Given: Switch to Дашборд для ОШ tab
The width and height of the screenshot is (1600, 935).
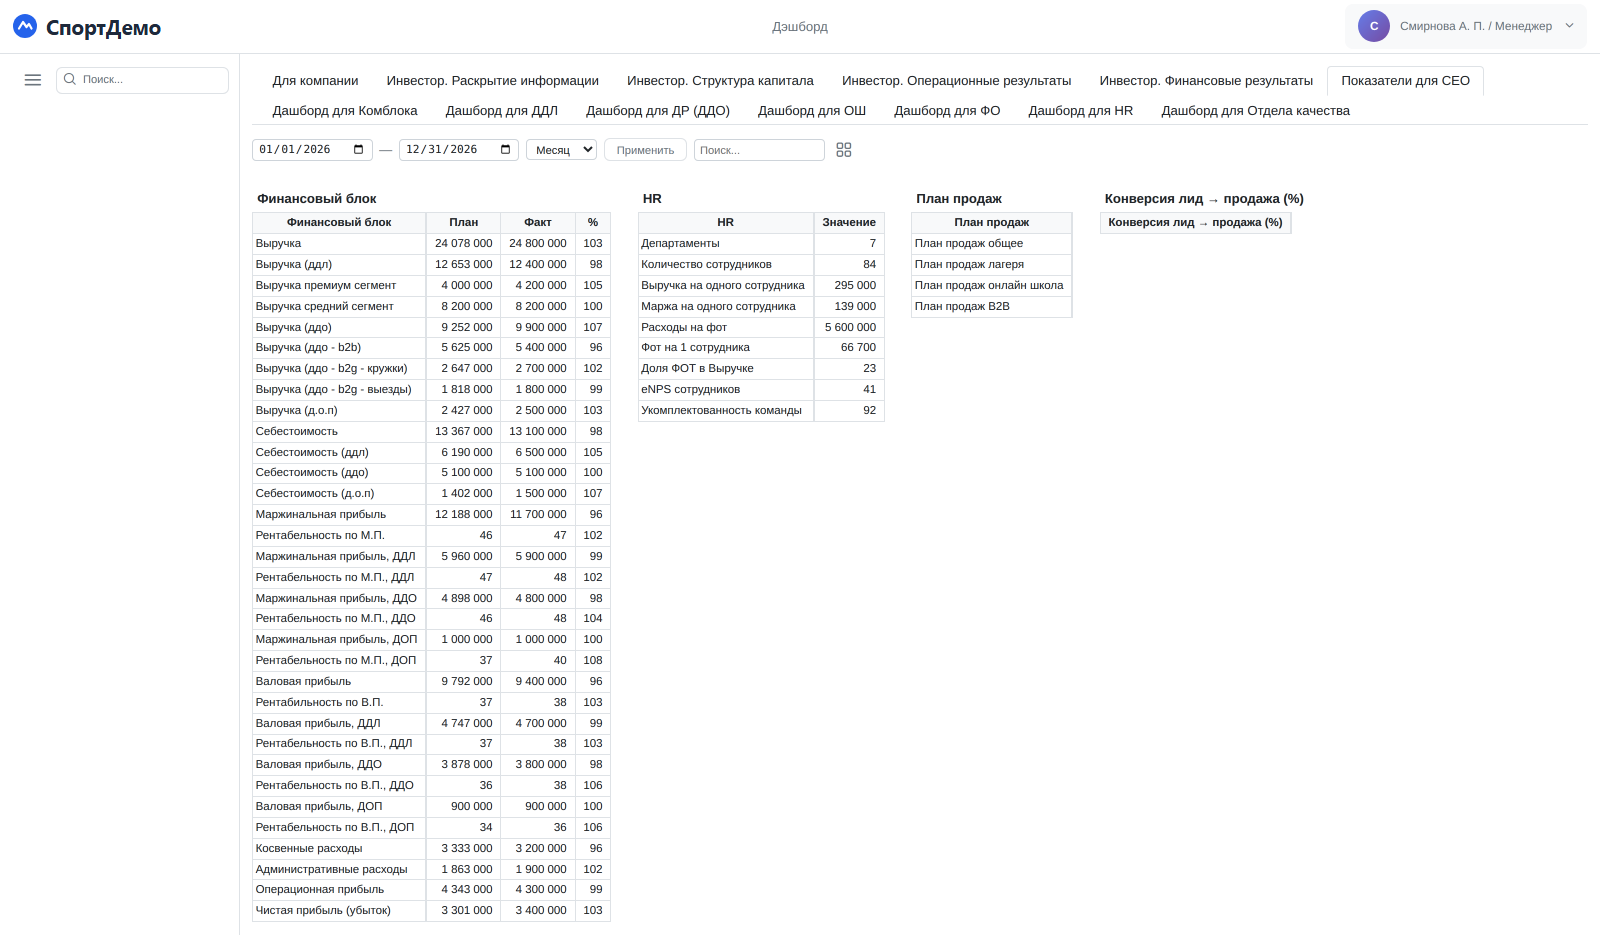Looking at the screenshot, I should tap(812, 111).
